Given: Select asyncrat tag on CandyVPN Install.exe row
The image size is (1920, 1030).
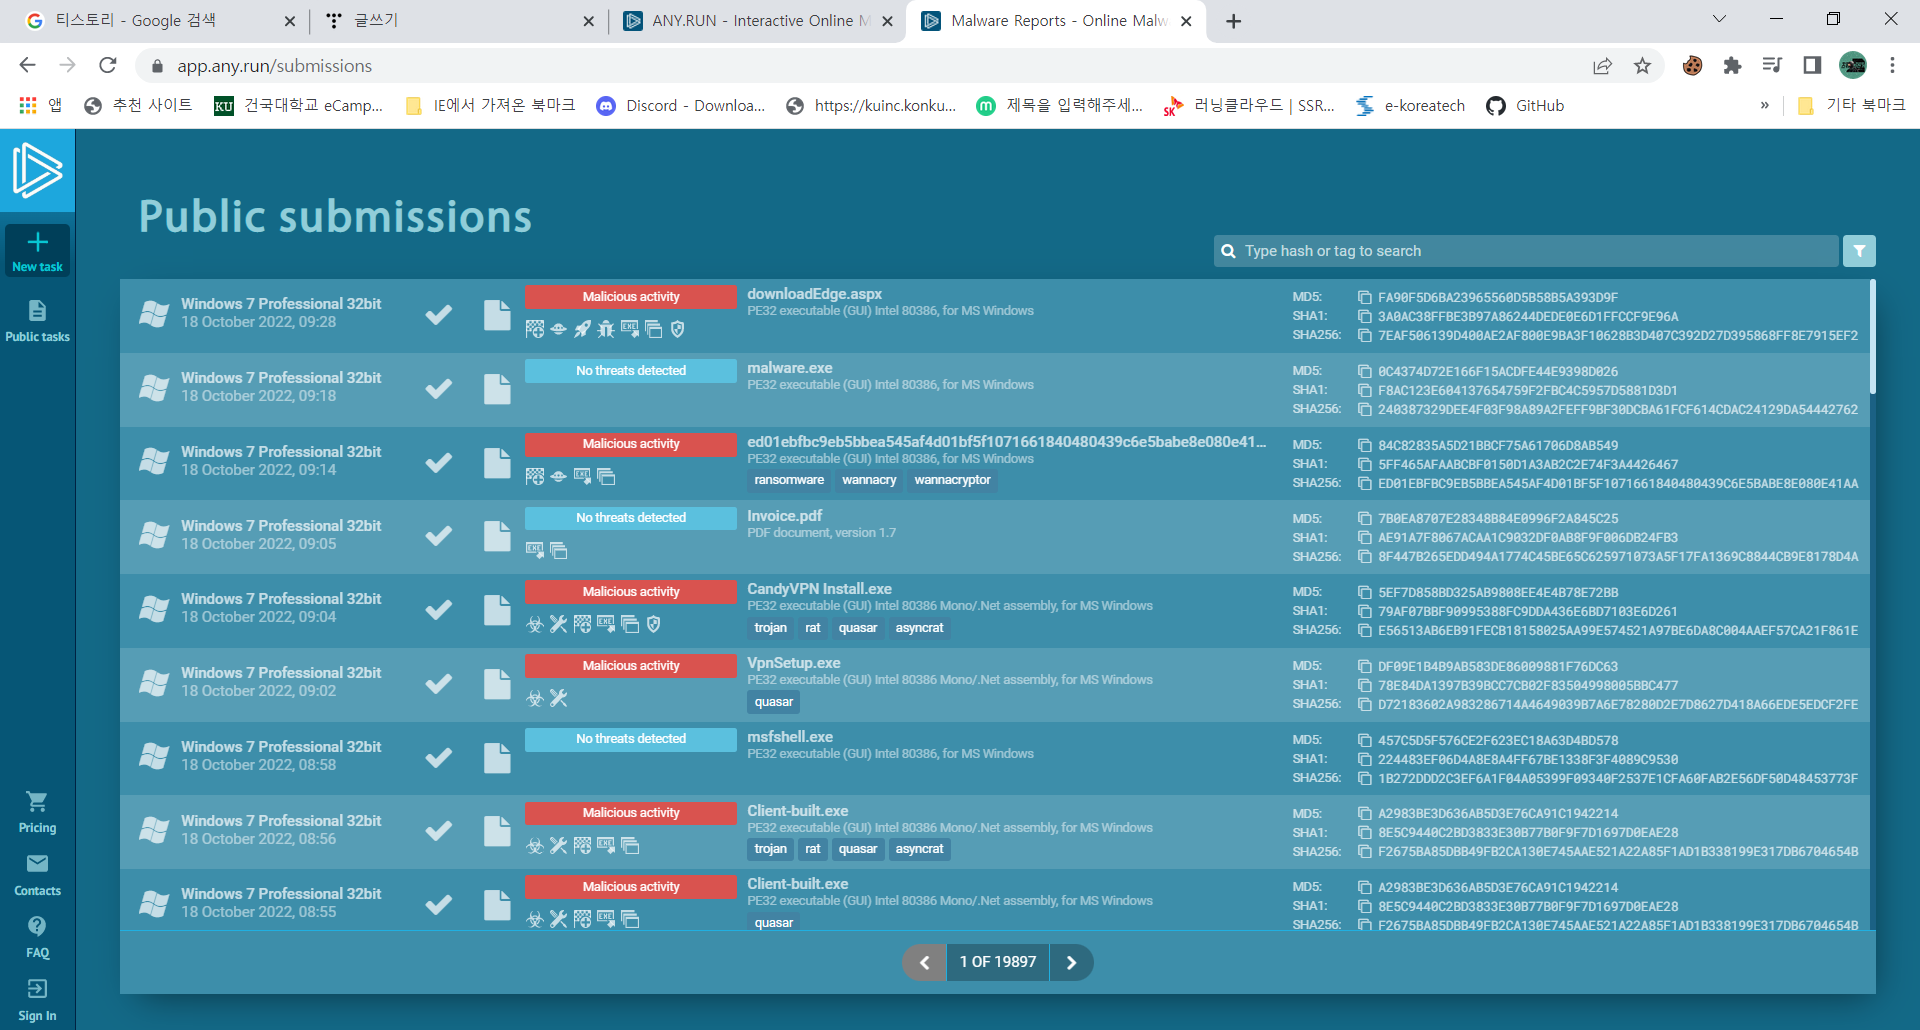Looking at the screenshot, I should 919,628.
